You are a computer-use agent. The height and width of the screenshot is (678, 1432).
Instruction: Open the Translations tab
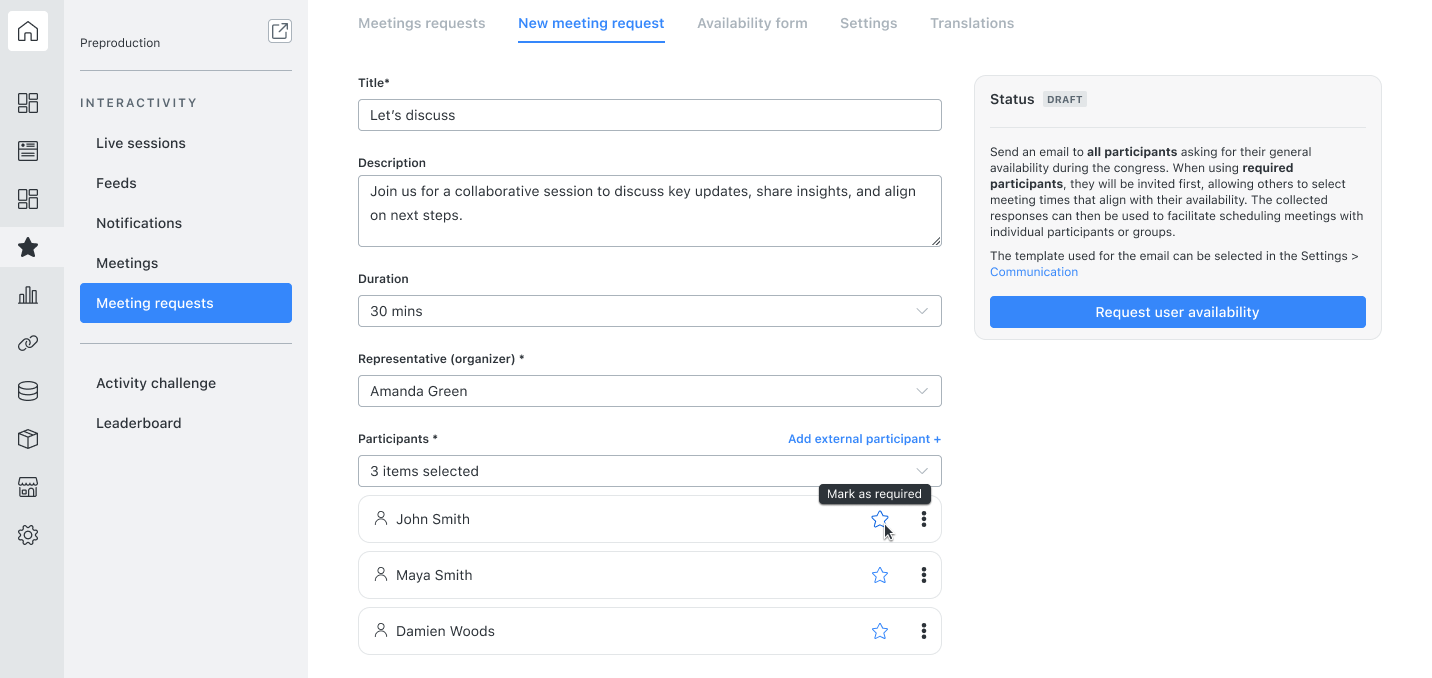(x=972, y=23)
